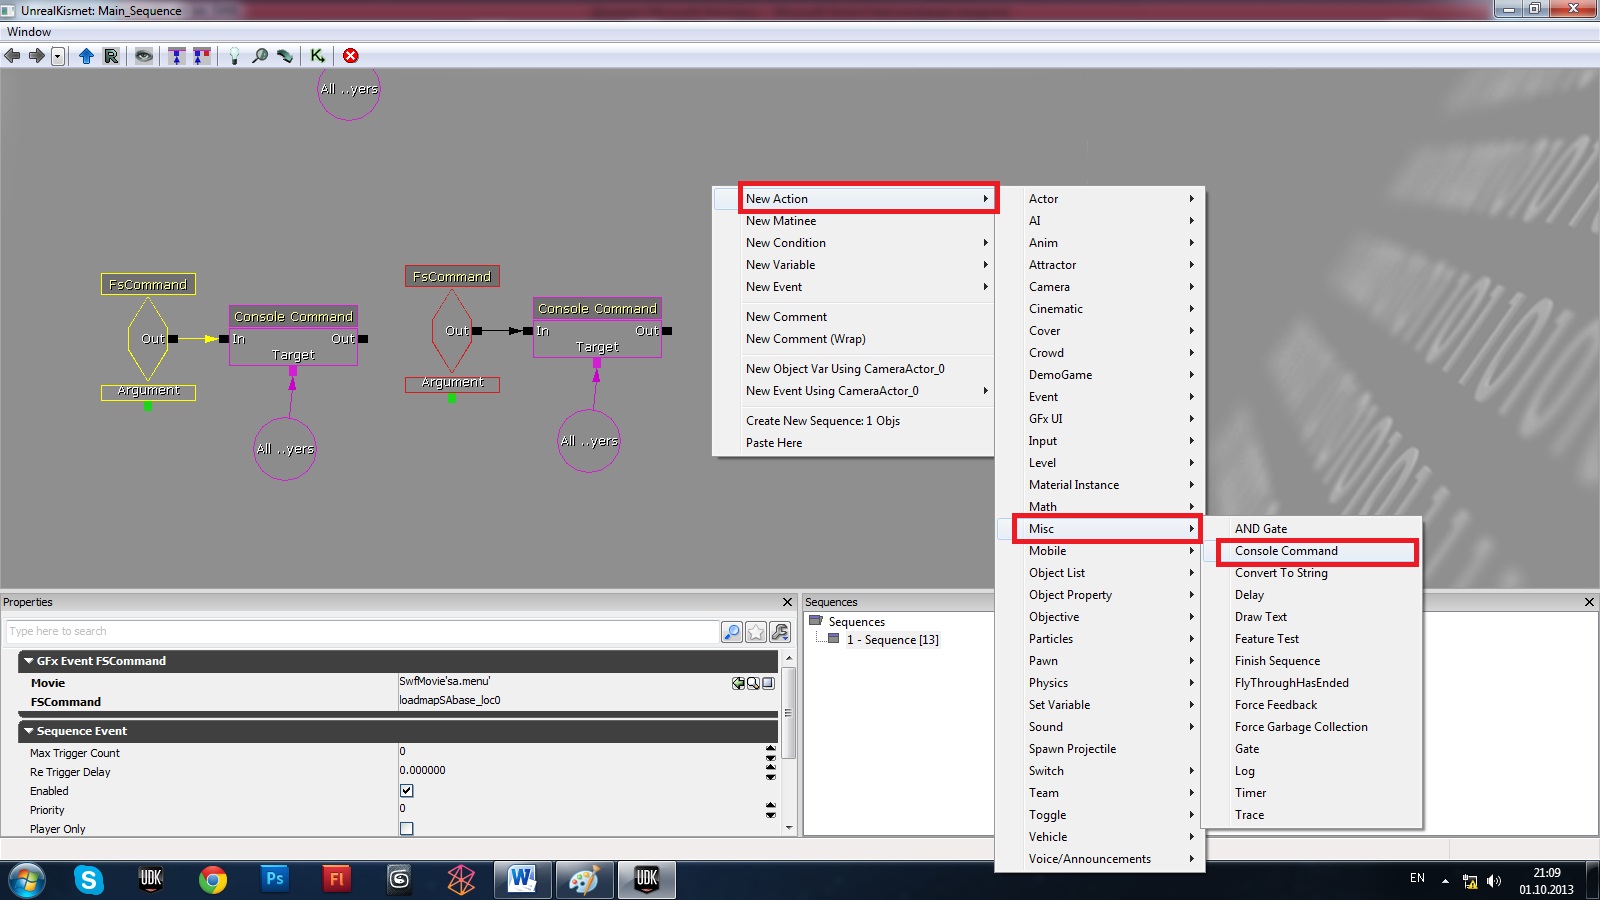The height and width of the screenshot is (900, 1600).
Task: Click the star favorites button in Properties
Action: point(756,632)
